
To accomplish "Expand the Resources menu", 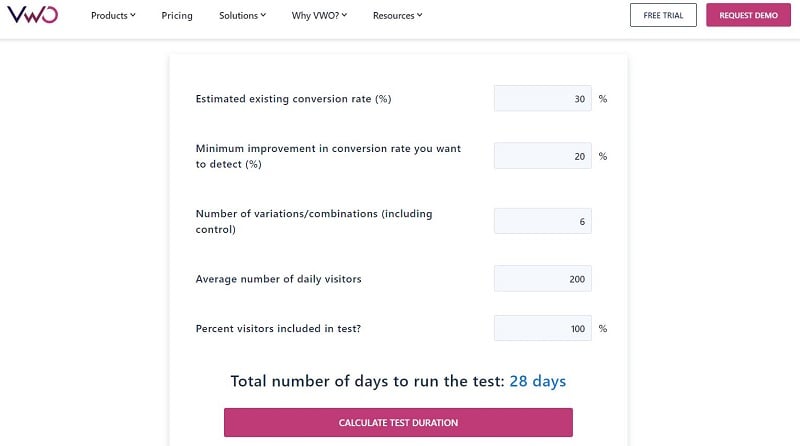I will [397, 15].
